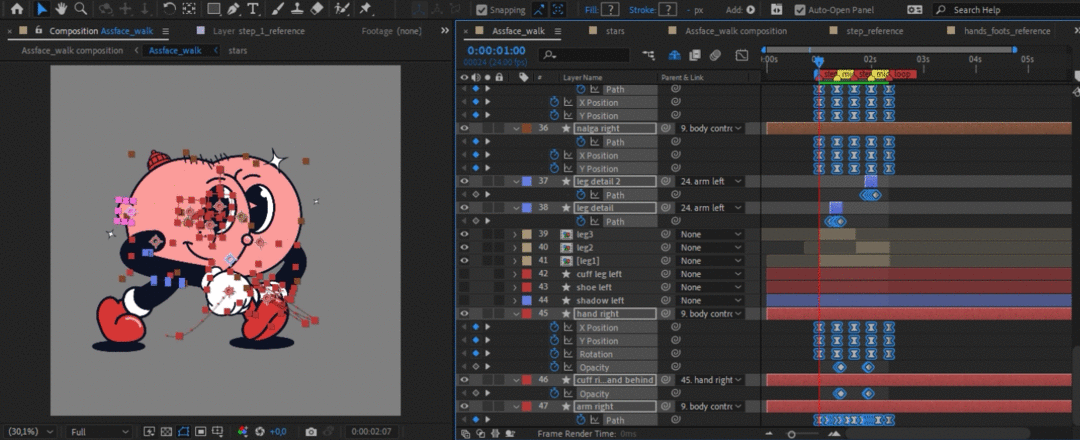Click the Opacity keyframe under cuff layer

click(839, 394)
